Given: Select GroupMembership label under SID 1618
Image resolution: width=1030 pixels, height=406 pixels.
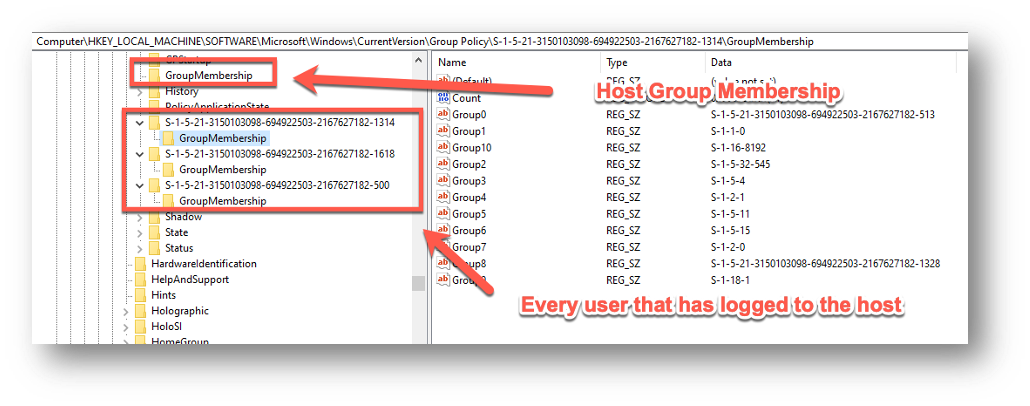Looking at the screenshot, I should (222, 169).
